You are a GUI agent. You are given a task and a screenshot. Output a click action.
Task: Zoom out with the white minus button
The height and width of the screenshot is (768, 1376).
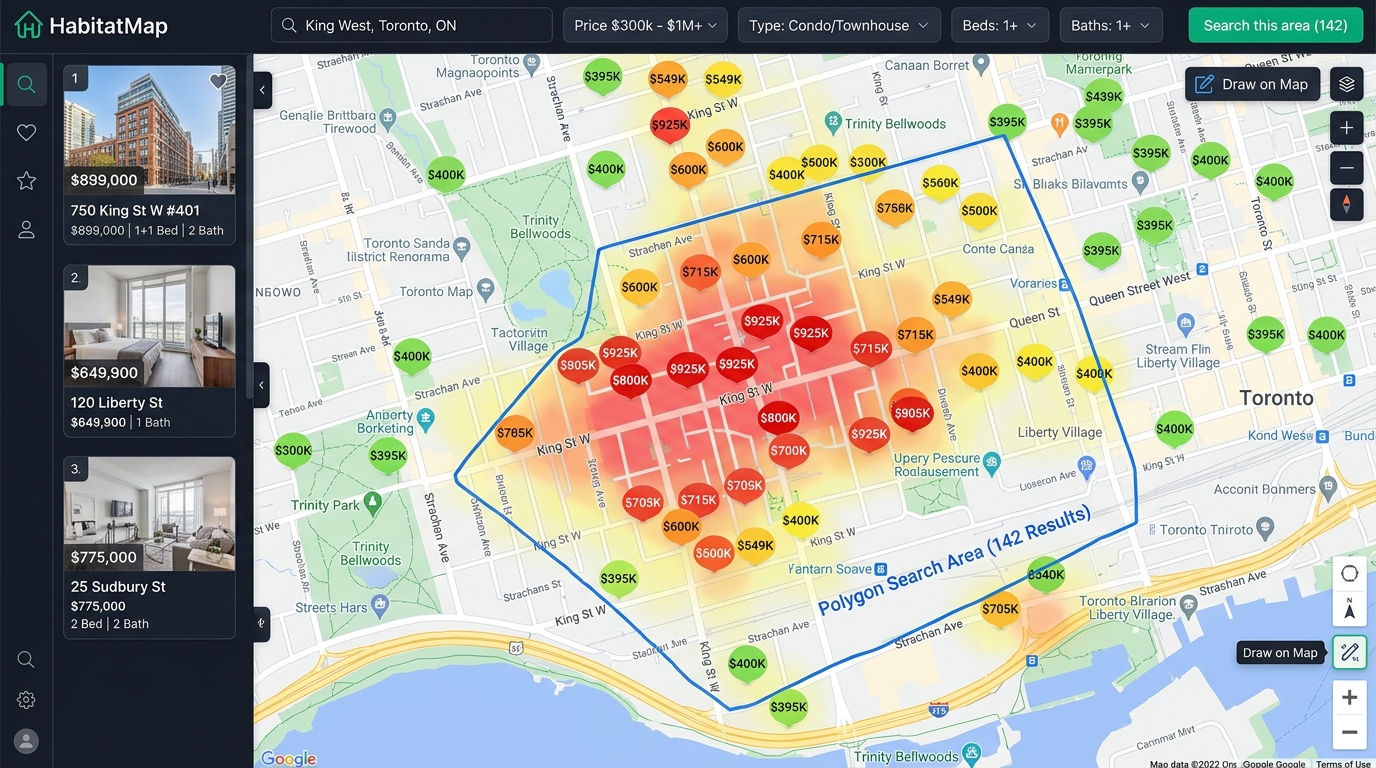(1349, 733)
